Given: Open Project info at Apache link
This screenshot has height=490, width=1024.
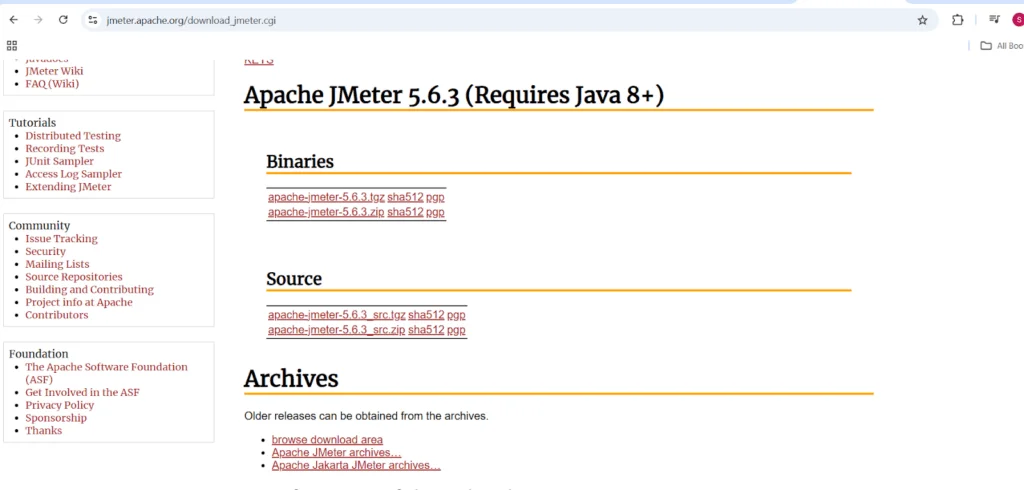Looking at the screenshot, I should click(79, 302).
